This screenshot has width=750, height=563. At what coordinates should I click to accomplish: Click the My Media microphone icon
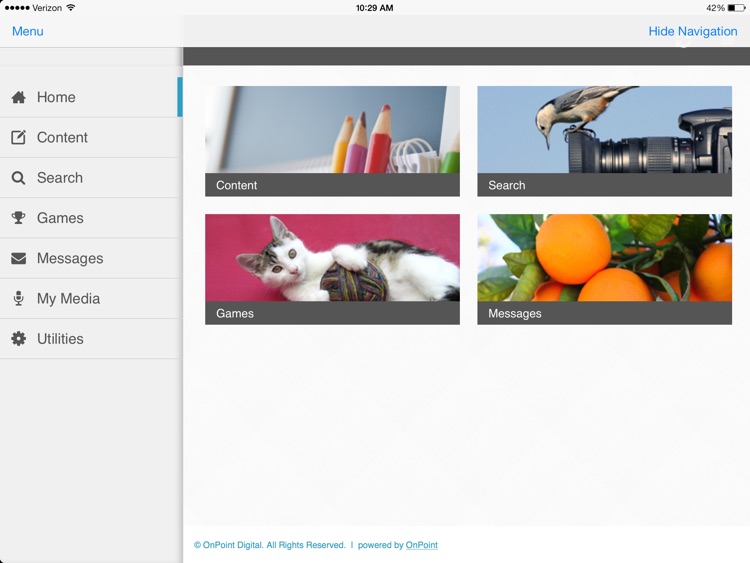click(19, 298)
